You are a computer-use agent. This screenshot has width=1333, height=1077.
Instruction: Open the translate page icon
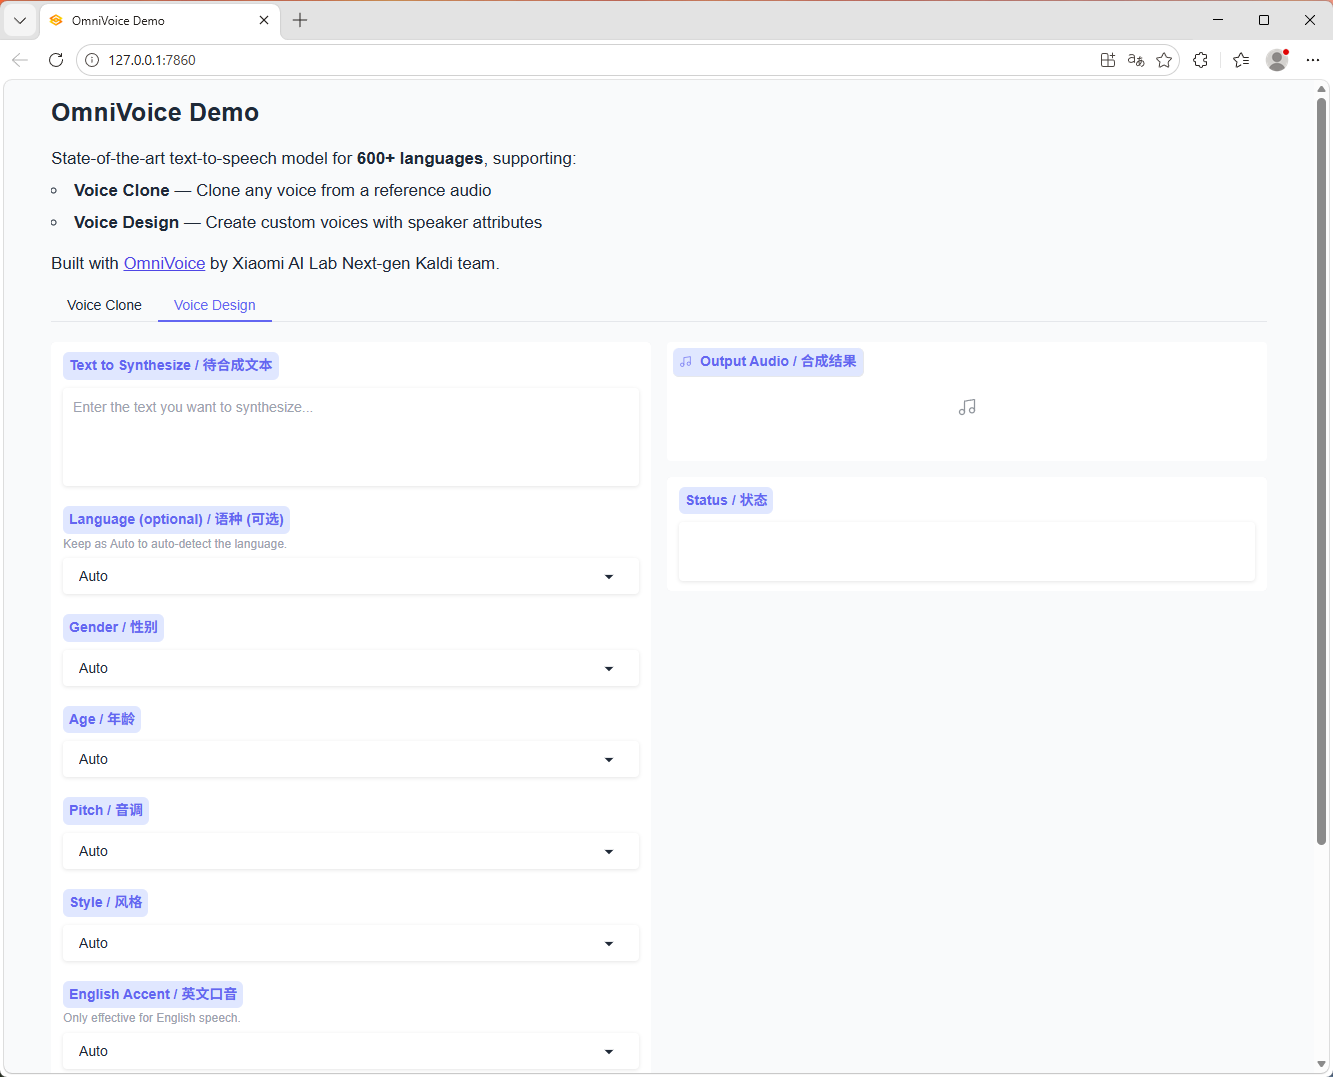[x=1136, y=60]
